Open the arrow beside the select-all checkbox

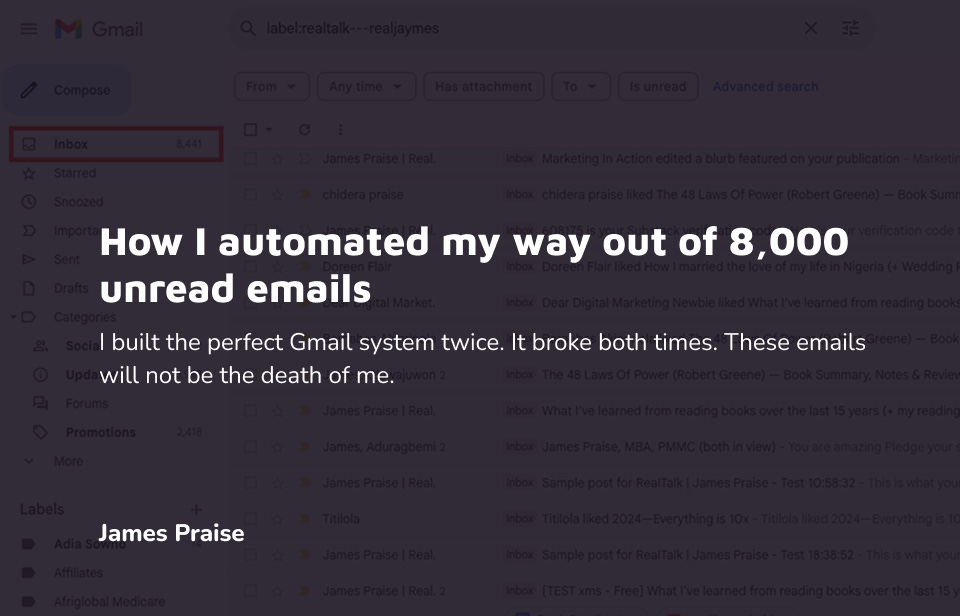[268, 129]
